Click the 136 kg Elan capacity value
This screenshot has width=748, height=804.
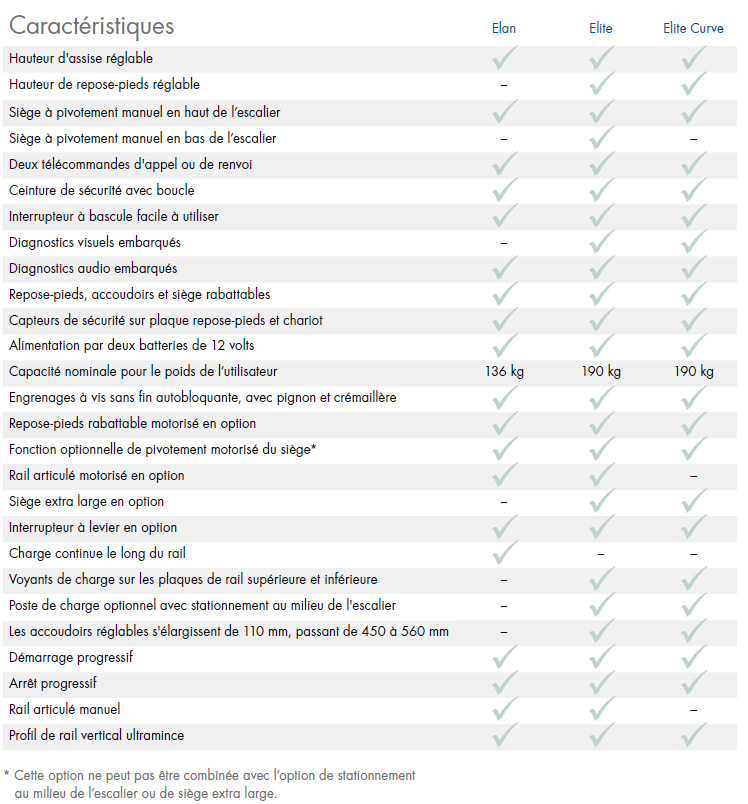click(x=504, y=371)
